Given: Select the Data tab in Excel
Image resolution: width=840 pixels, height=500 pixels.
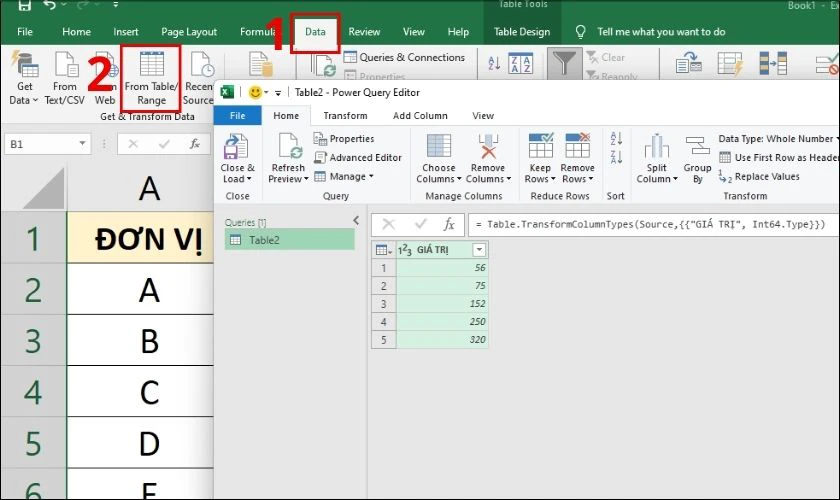Looking at the screenshot, I should coord(315,32).
